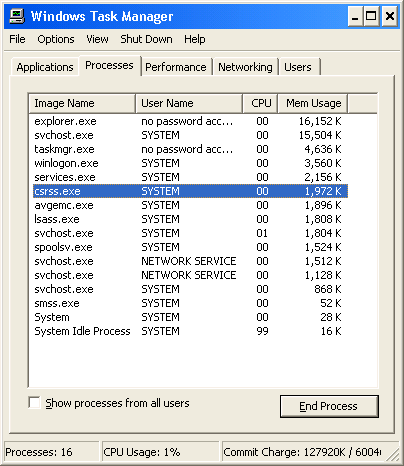Open the Help menu
This screenshot has width=404, height=466.
point(195,39)
